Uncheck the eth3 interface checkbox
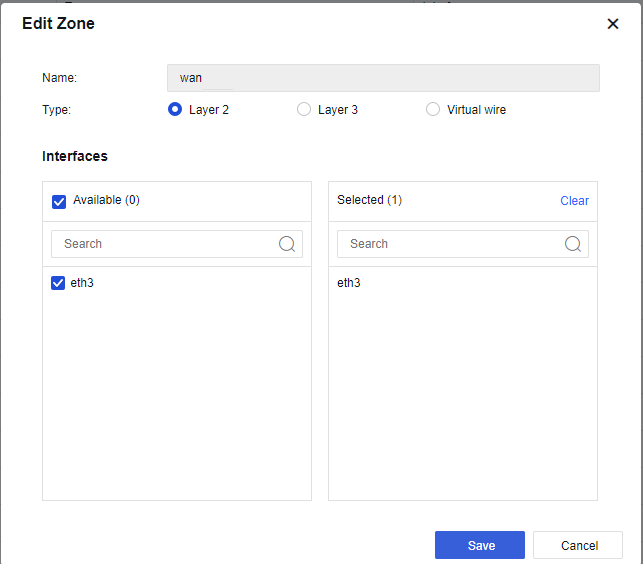The image size is (643, 566). (x=58, y=284)
